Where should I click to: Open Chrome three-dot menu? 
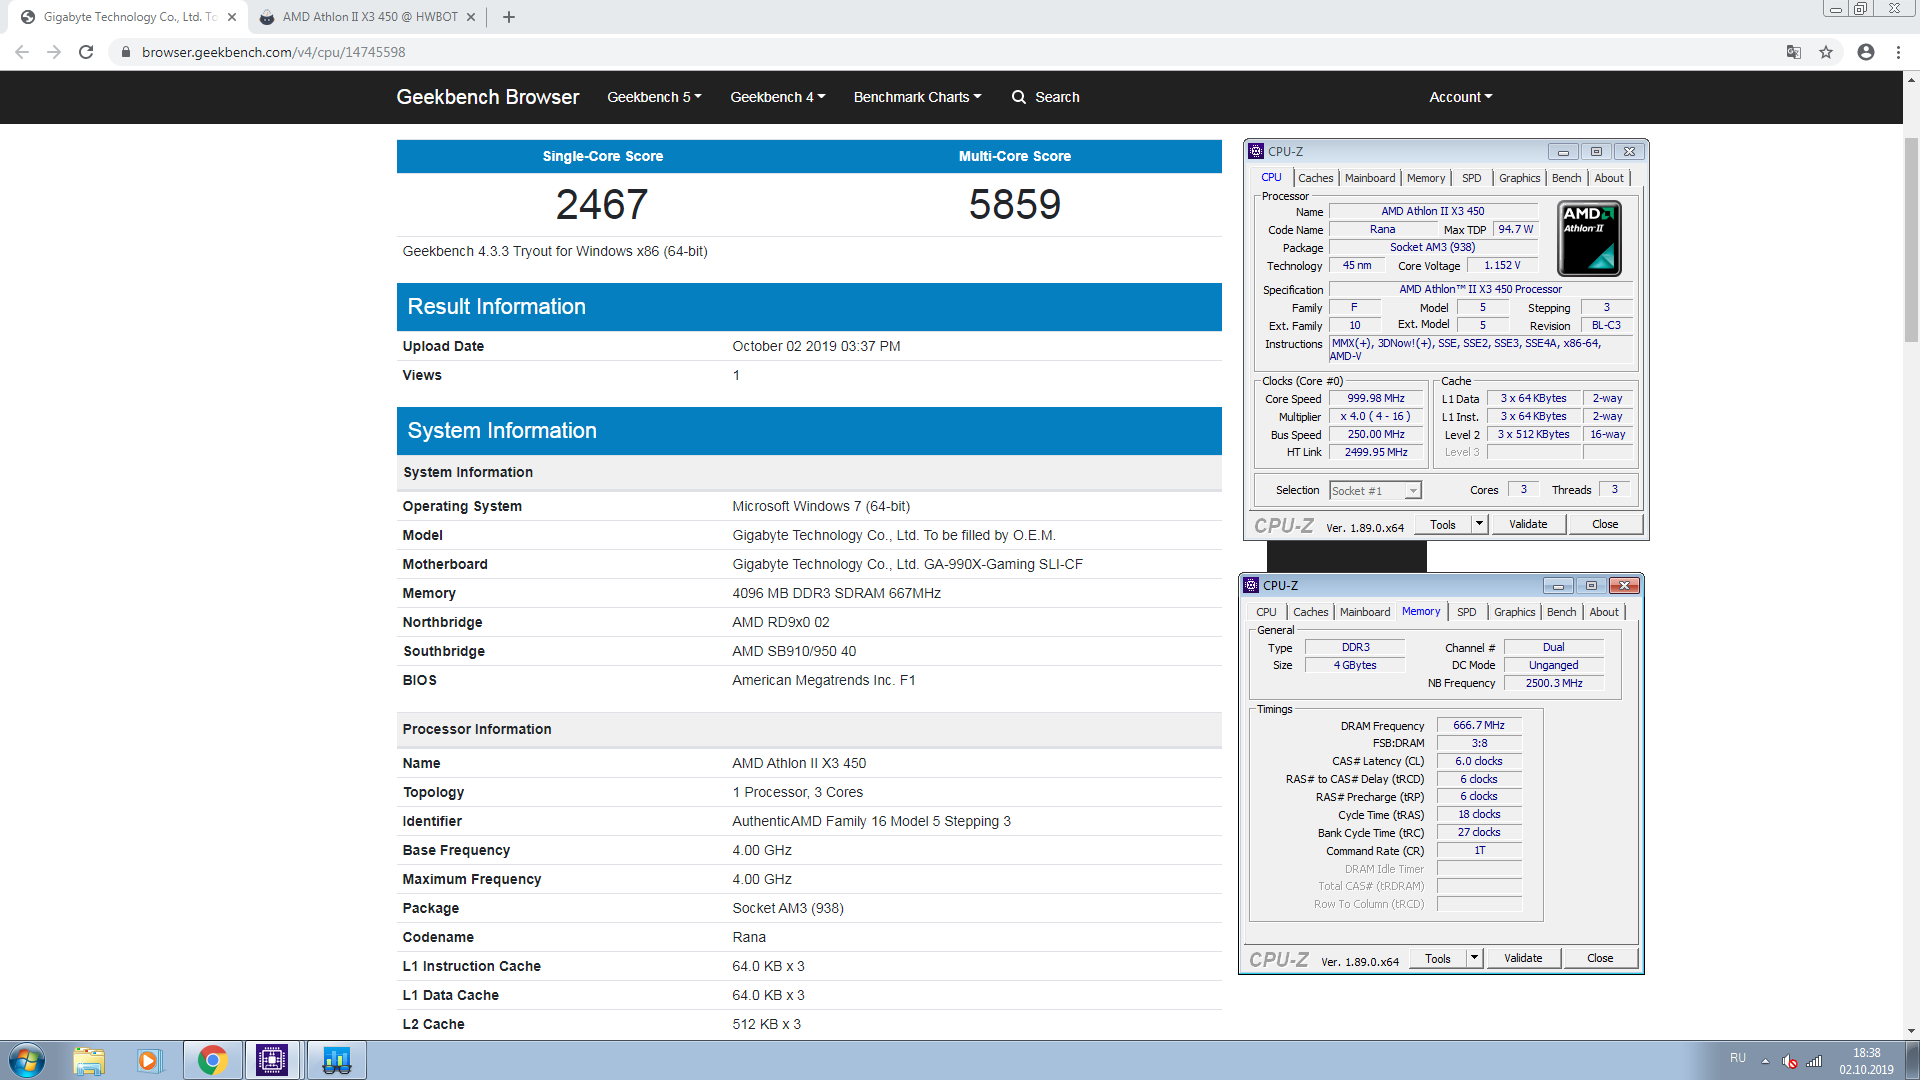pyautogui.click(x=1898, y=52)
